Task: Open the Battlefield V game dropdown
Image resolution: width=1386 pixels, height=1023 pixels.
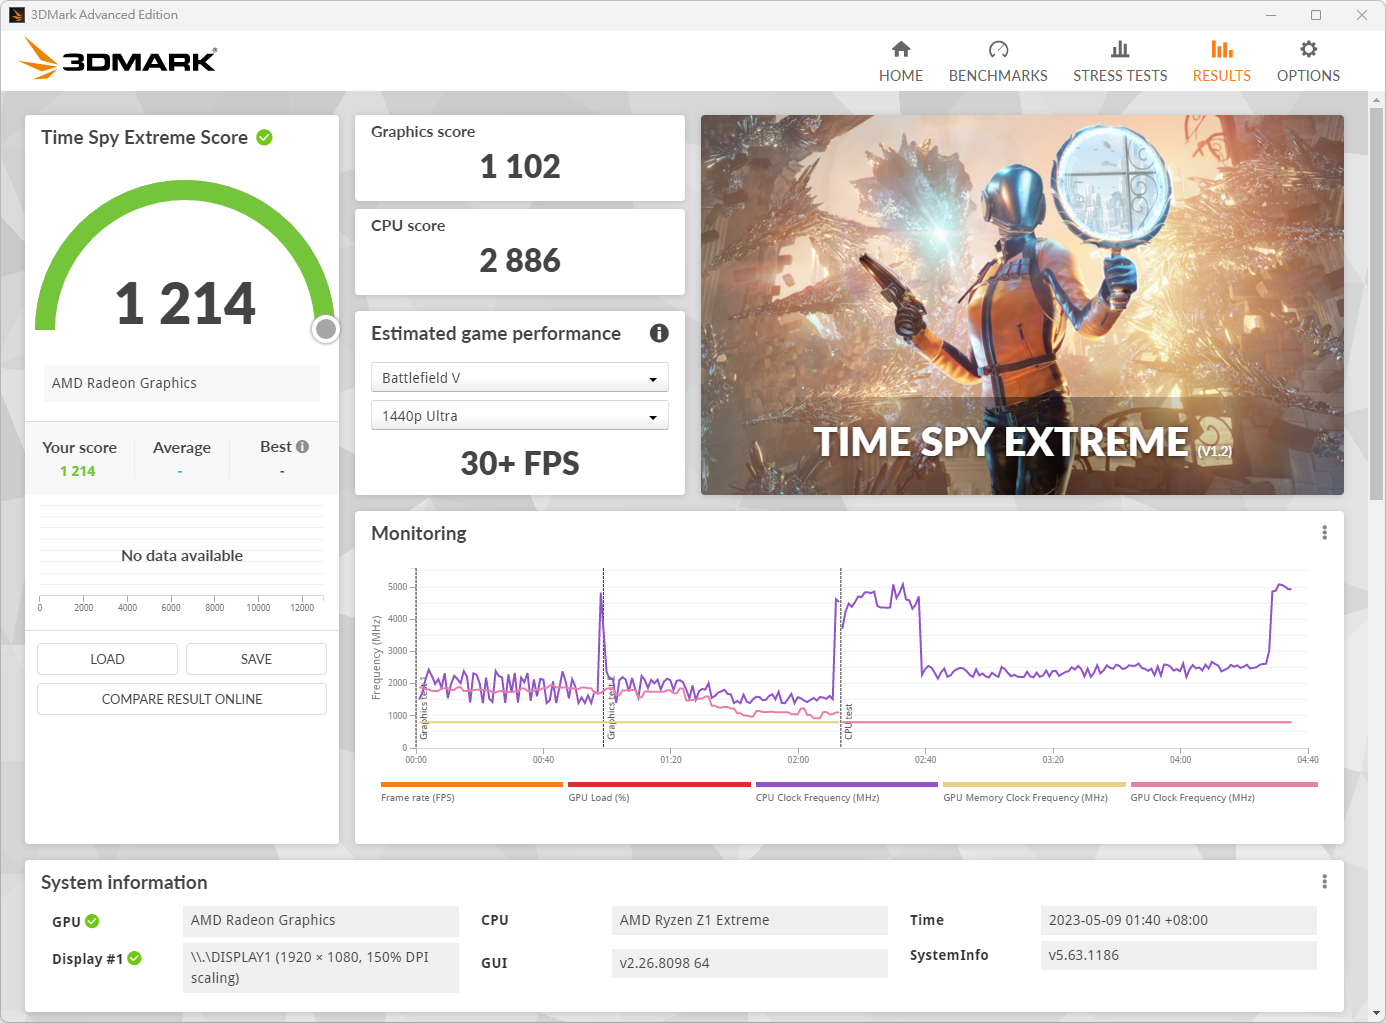Action: click(x=519, y=377)
